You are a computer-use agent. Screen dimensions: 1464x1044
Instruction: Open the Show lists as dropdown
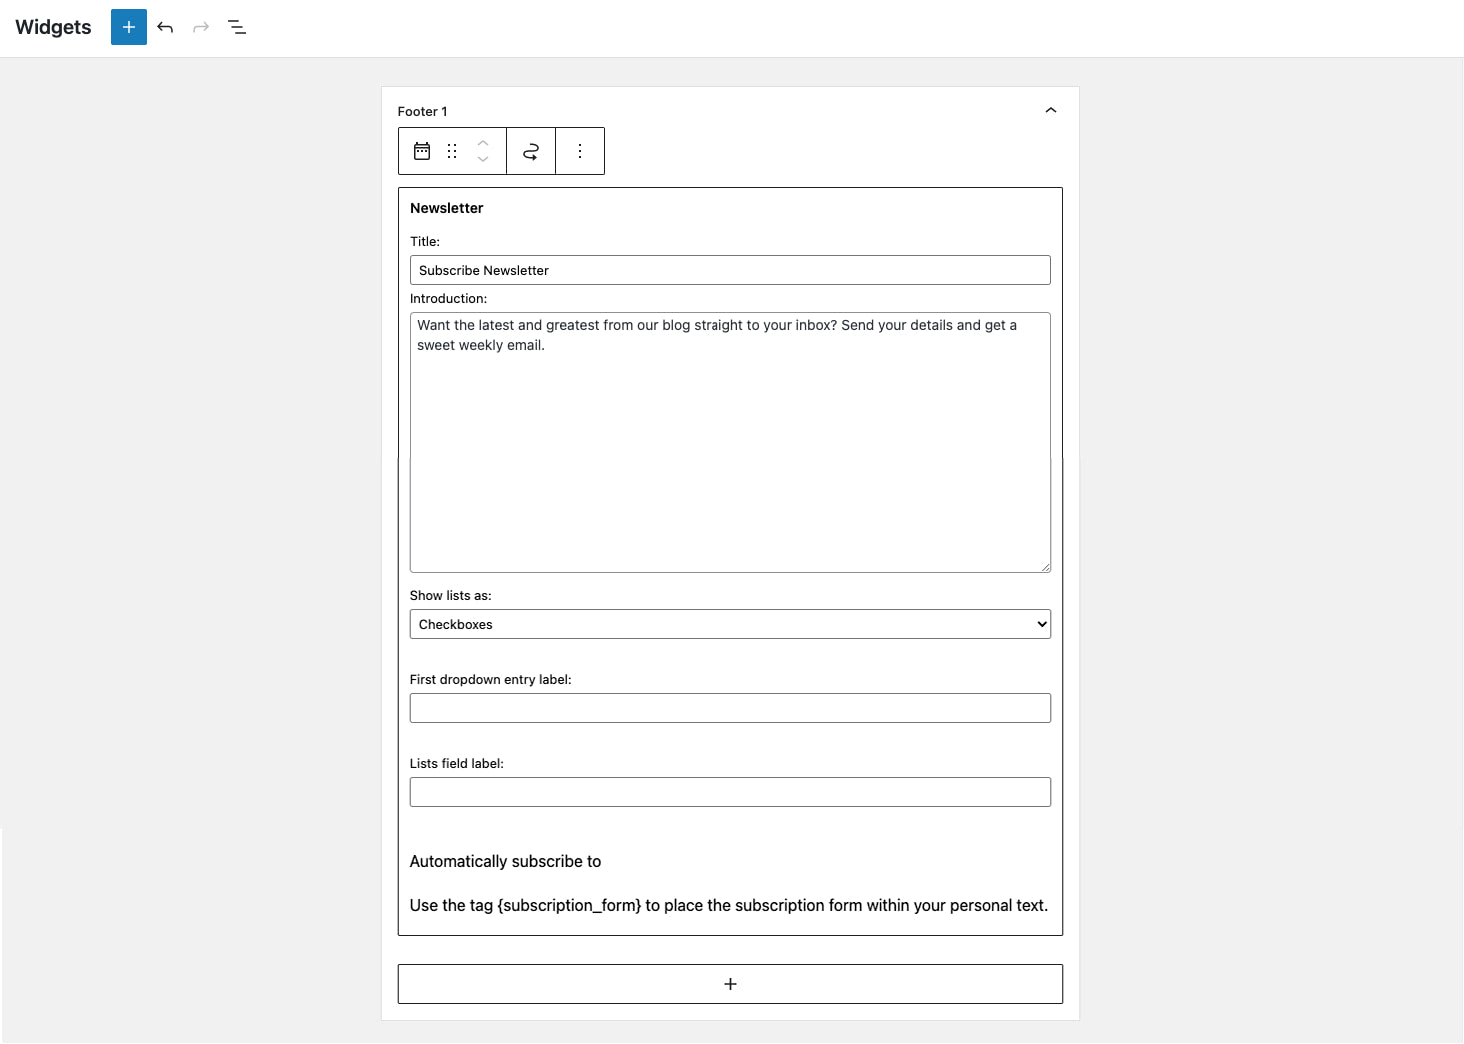tap(730, 624)
